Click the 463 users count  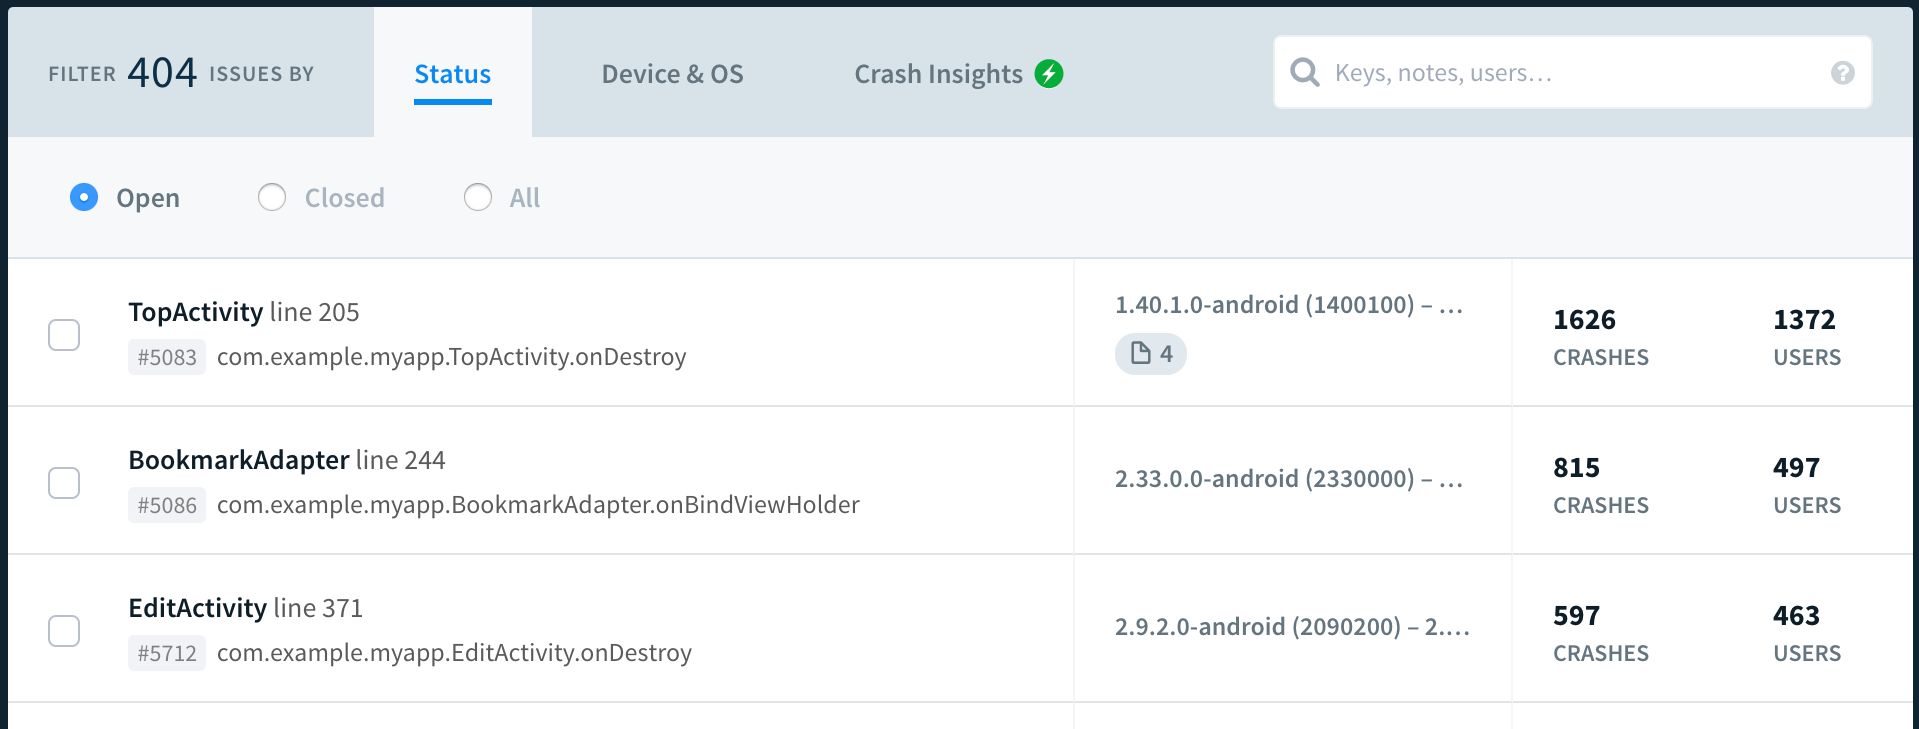pos(1796,616)
